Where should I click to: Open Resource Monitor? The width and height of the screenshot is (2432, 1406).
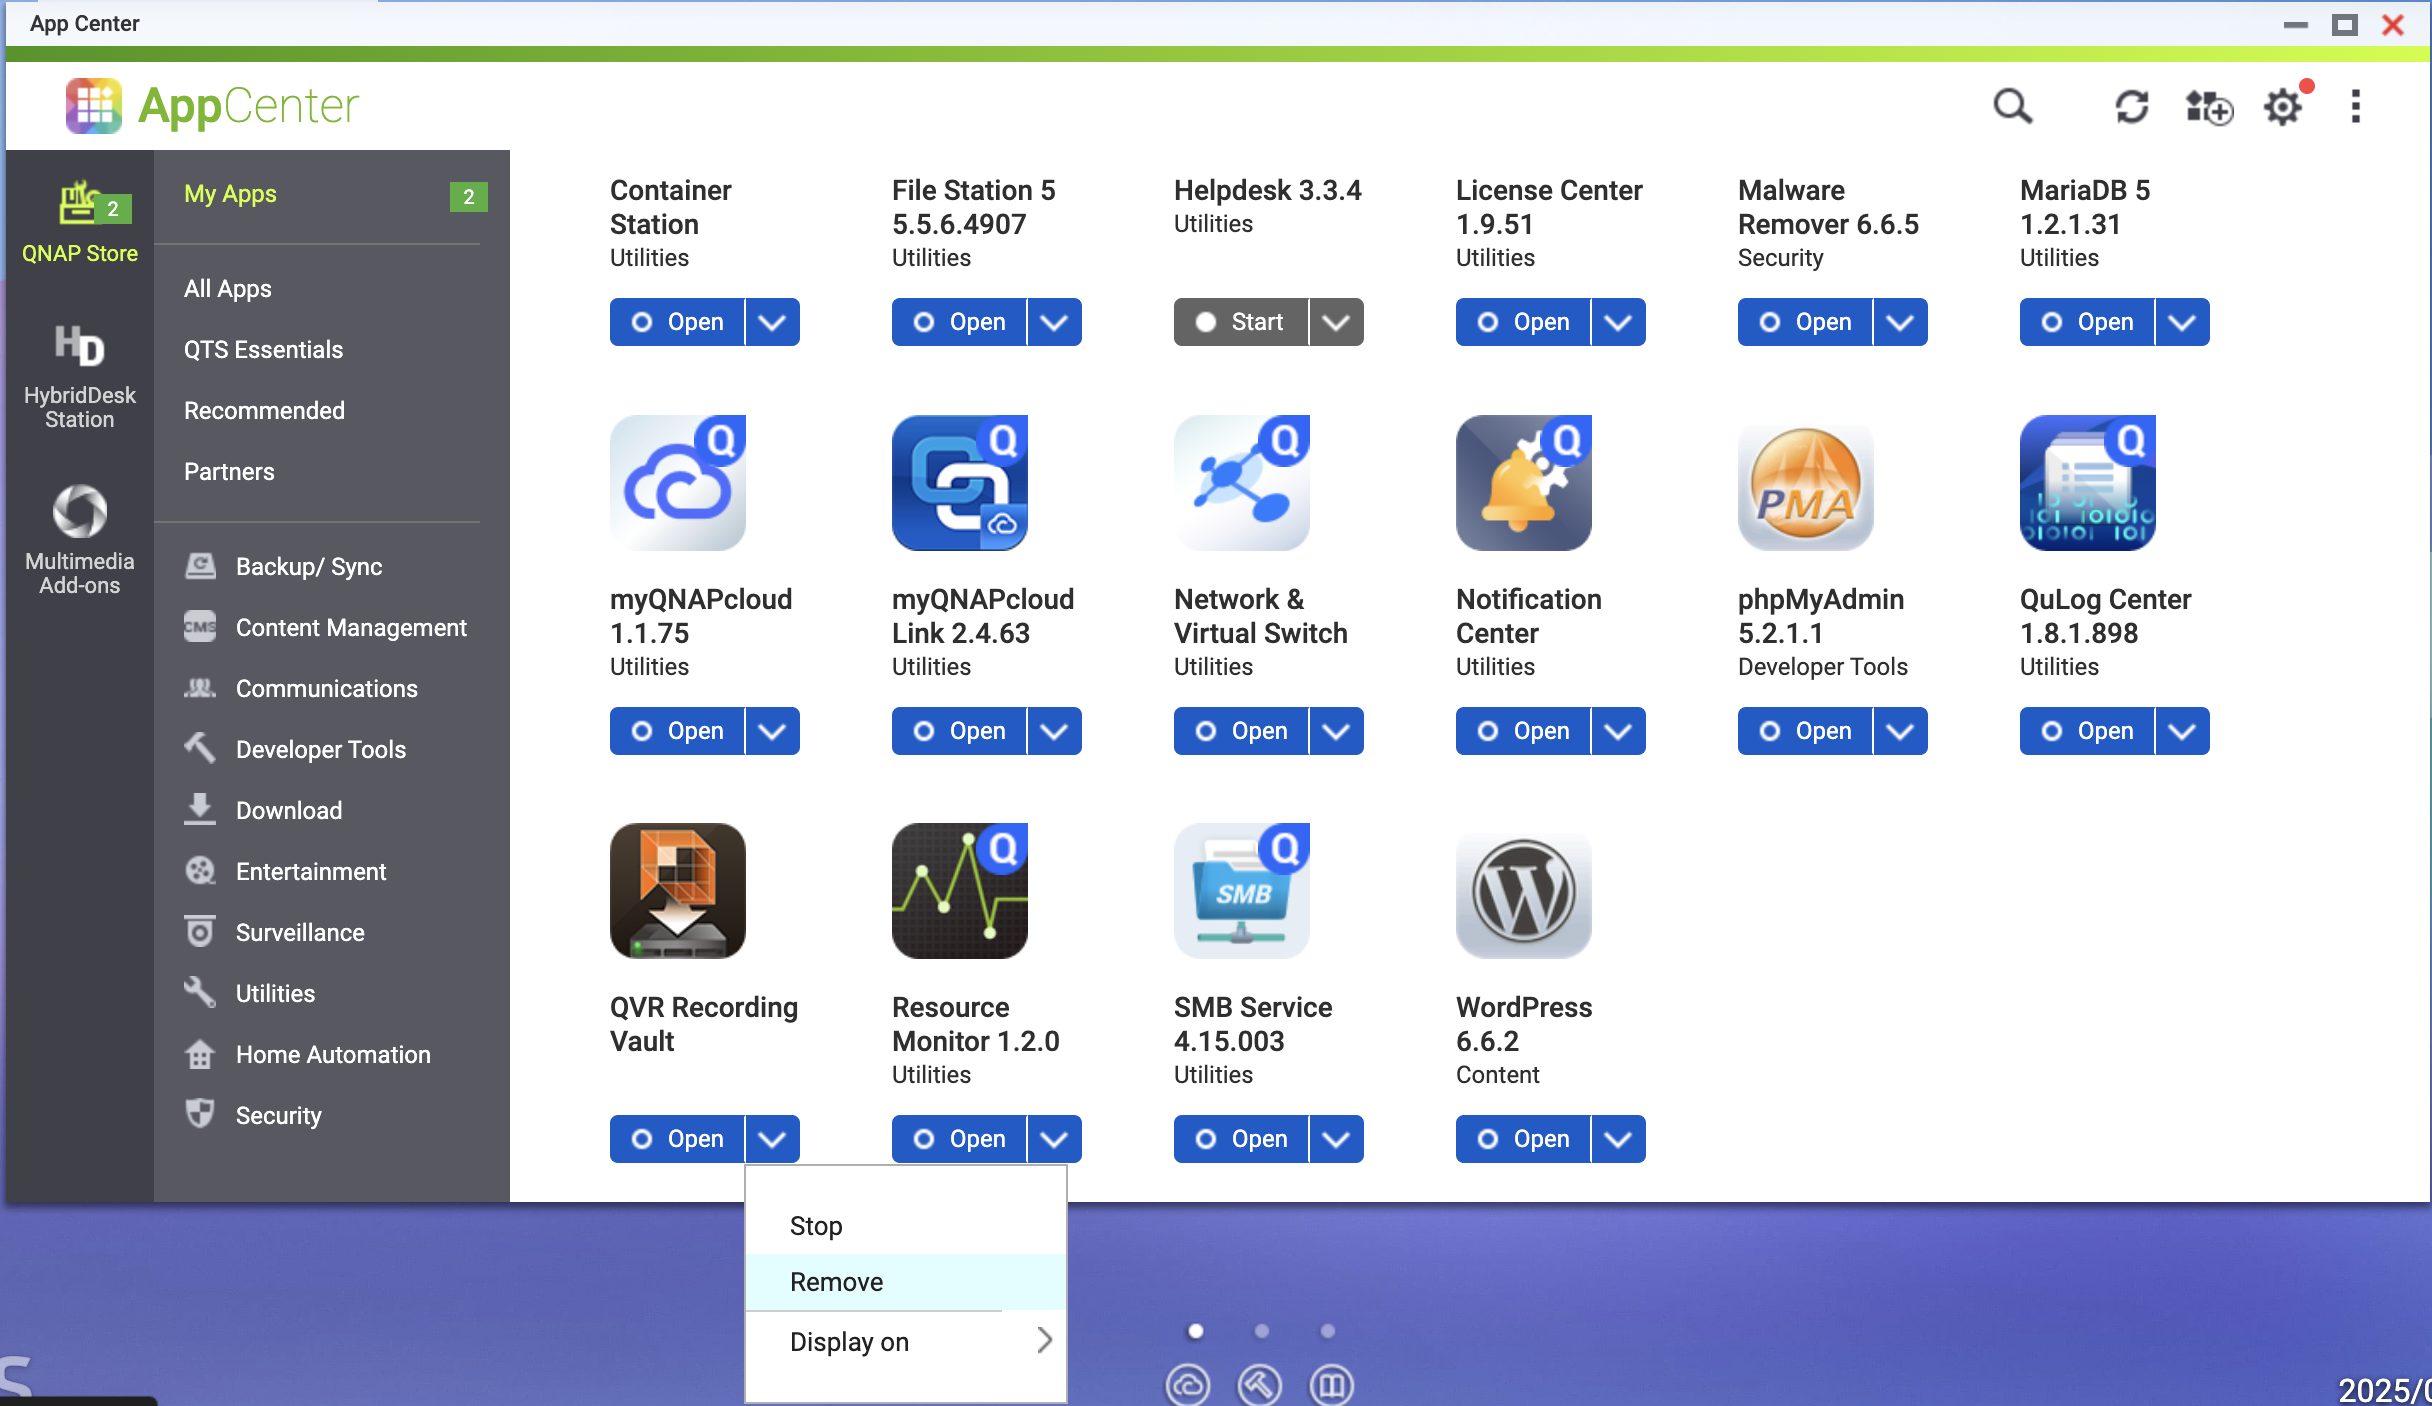959,1139
